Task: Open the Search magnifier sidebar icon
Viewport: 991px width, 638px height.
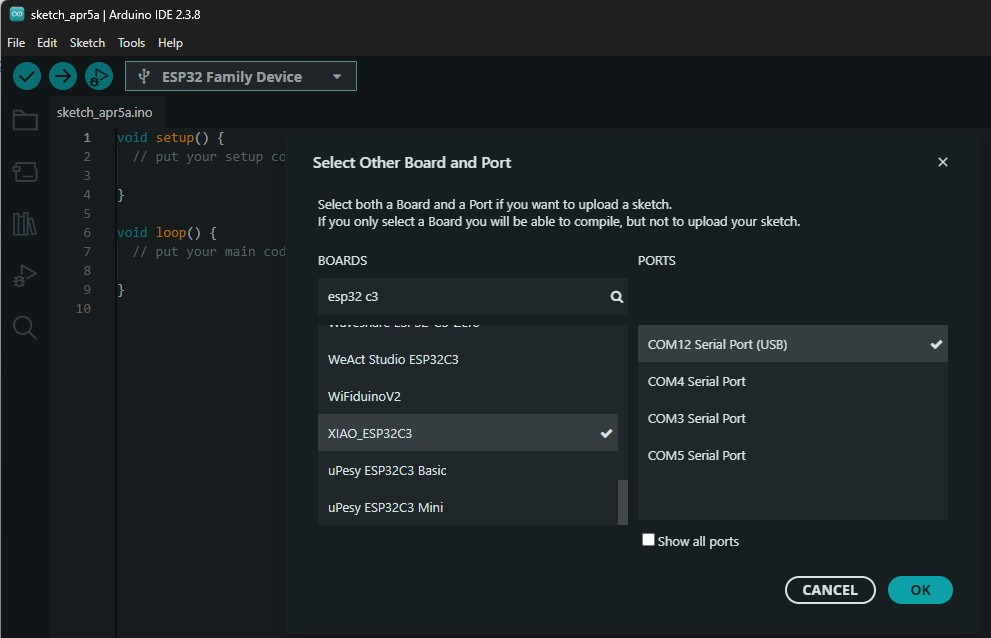Action: [x=25, y=328]
